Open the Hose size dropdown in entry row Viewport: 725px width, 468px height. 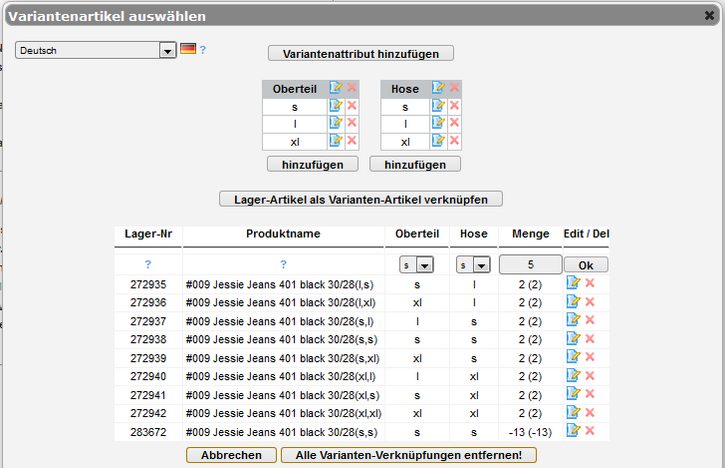tap(473, 265)
